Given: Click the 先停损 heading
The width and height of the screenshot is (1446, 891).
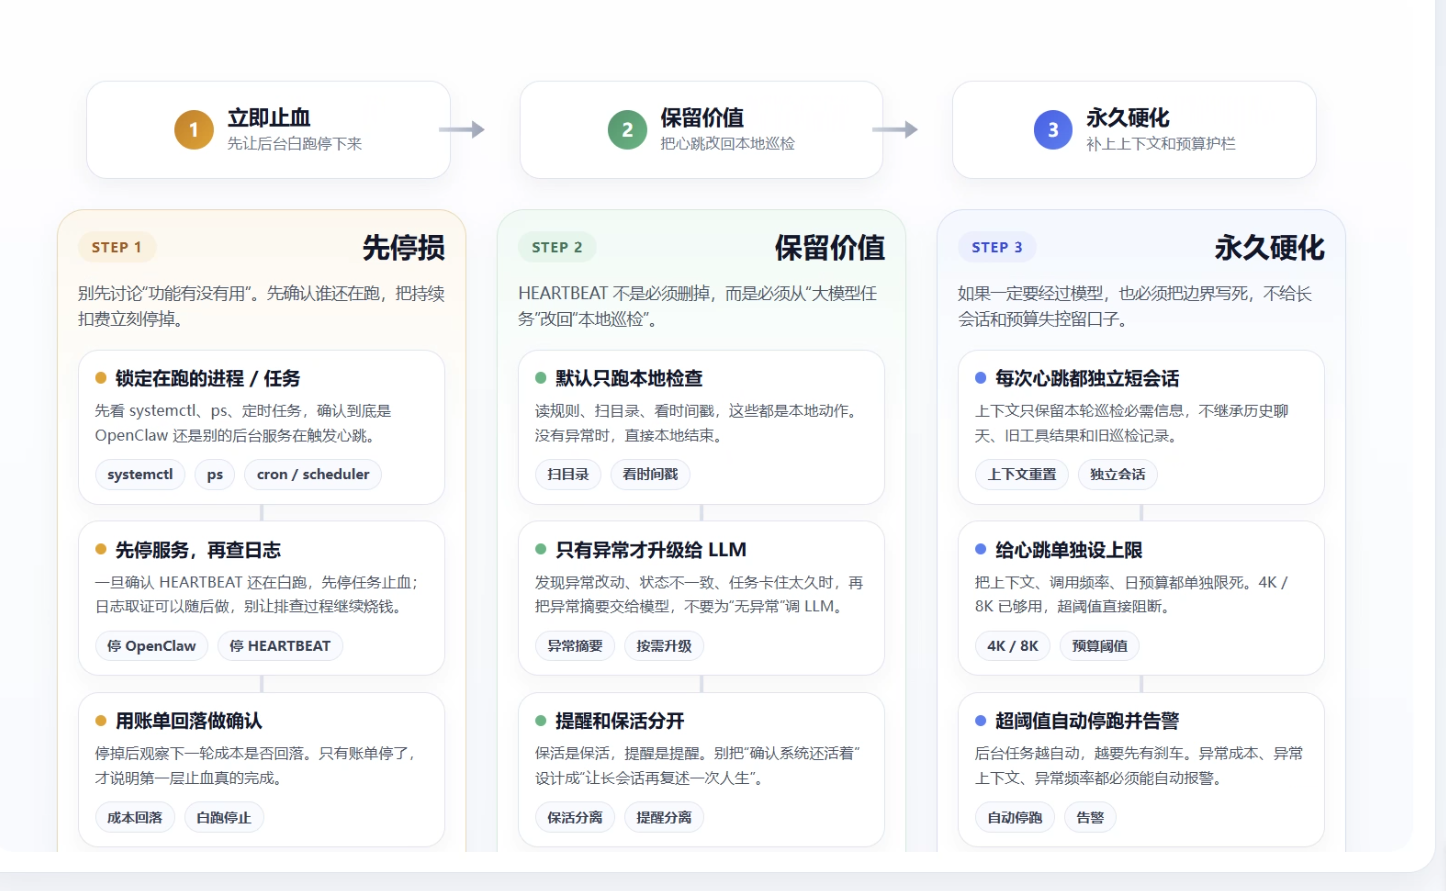Looking at the screenshot, I should coord(403,248).
